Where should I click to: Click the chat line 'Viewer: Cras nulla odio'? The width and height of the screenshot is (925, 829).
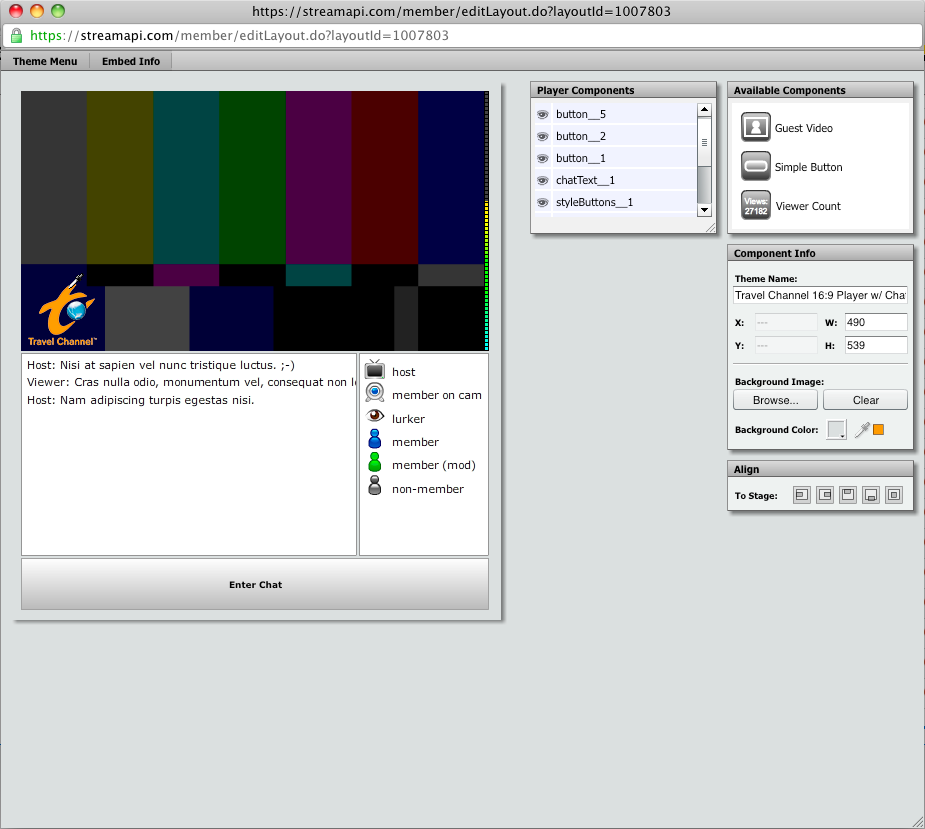click(192, 382)
